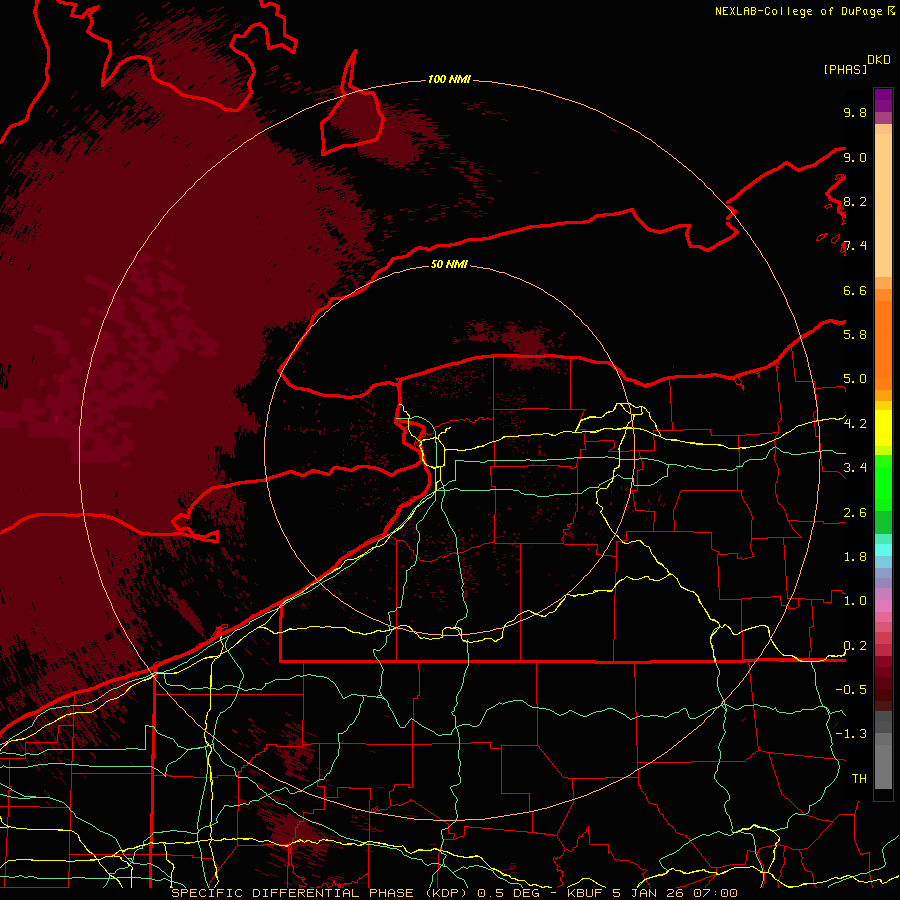The image size is (900, 900).
Task: Pick the peach color band in the scale
Action: point(883,207)
